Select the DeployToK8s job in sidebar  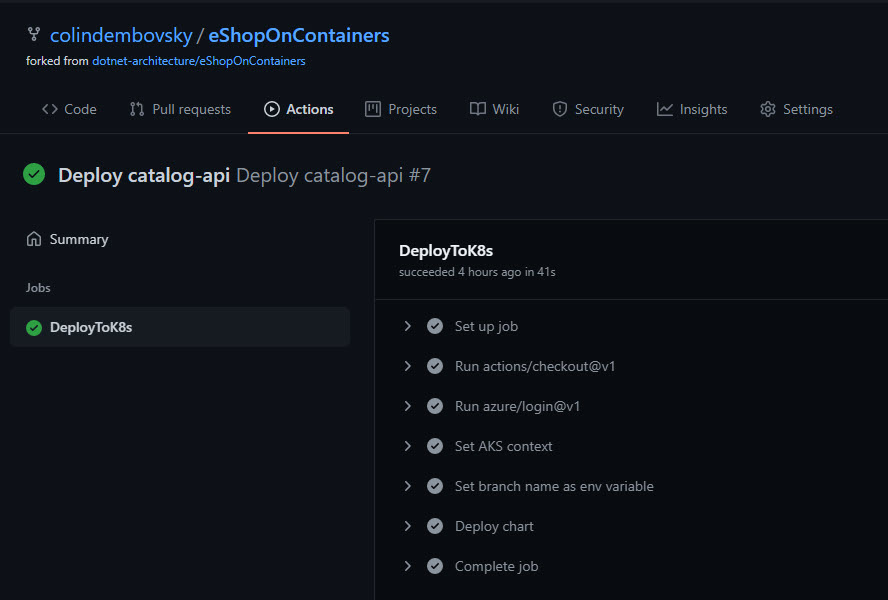pos(180,327)
